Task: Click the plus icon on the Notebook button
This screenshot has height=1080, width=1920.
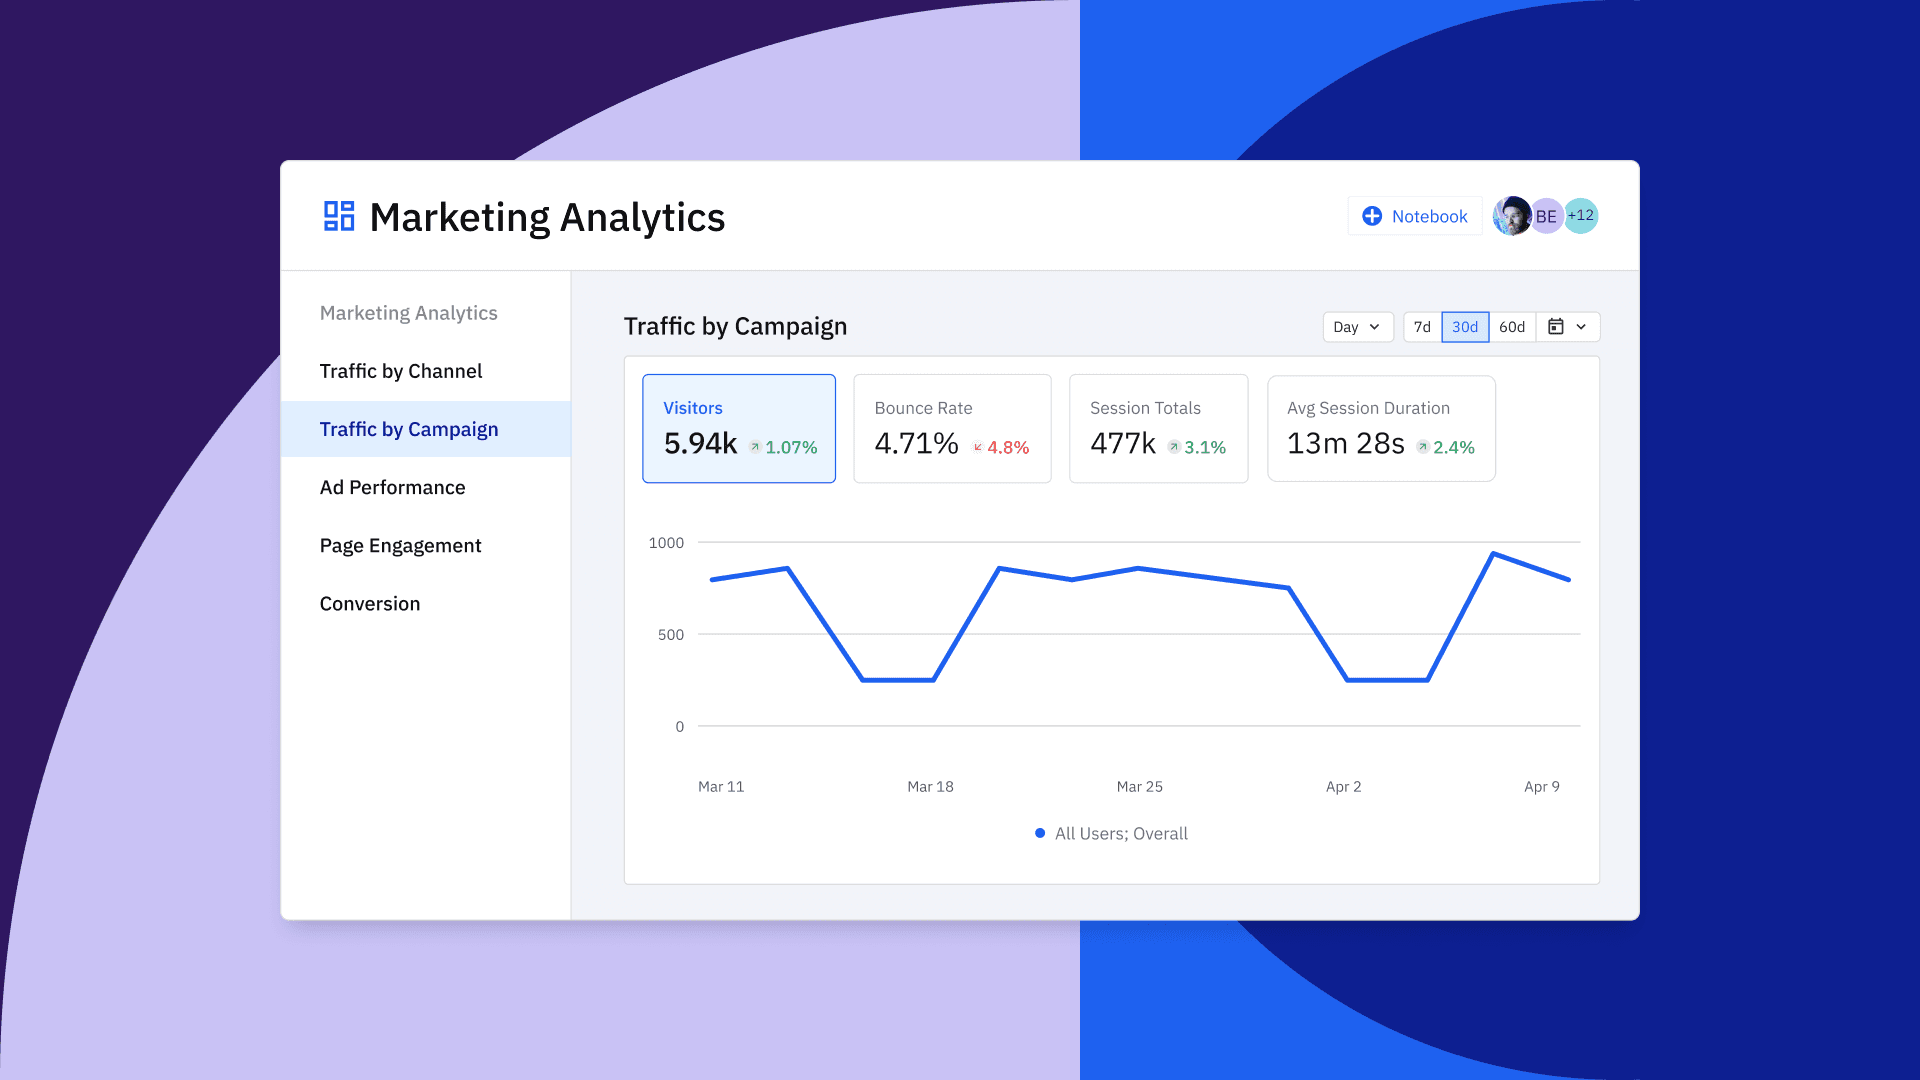Action: coord(1372,215)
